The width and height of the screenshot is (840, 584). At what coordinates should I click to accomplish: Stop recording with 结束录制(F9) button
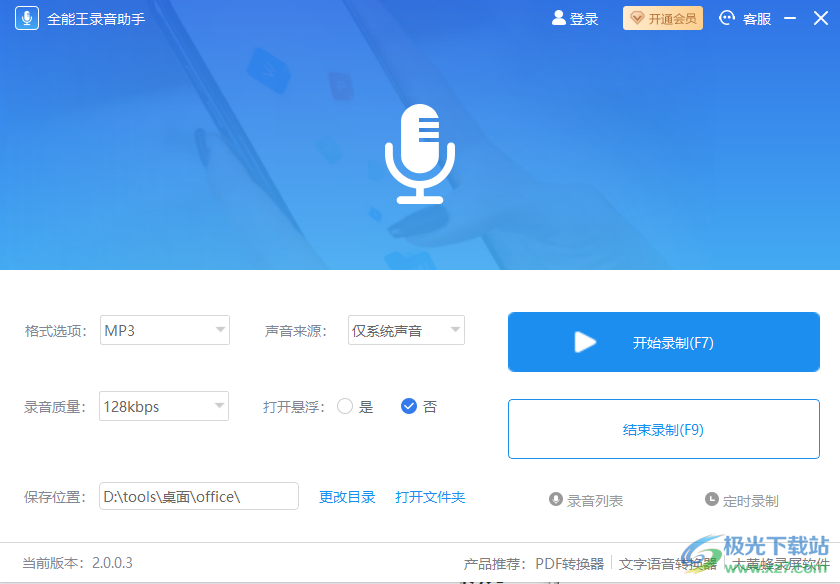(663, 429)
